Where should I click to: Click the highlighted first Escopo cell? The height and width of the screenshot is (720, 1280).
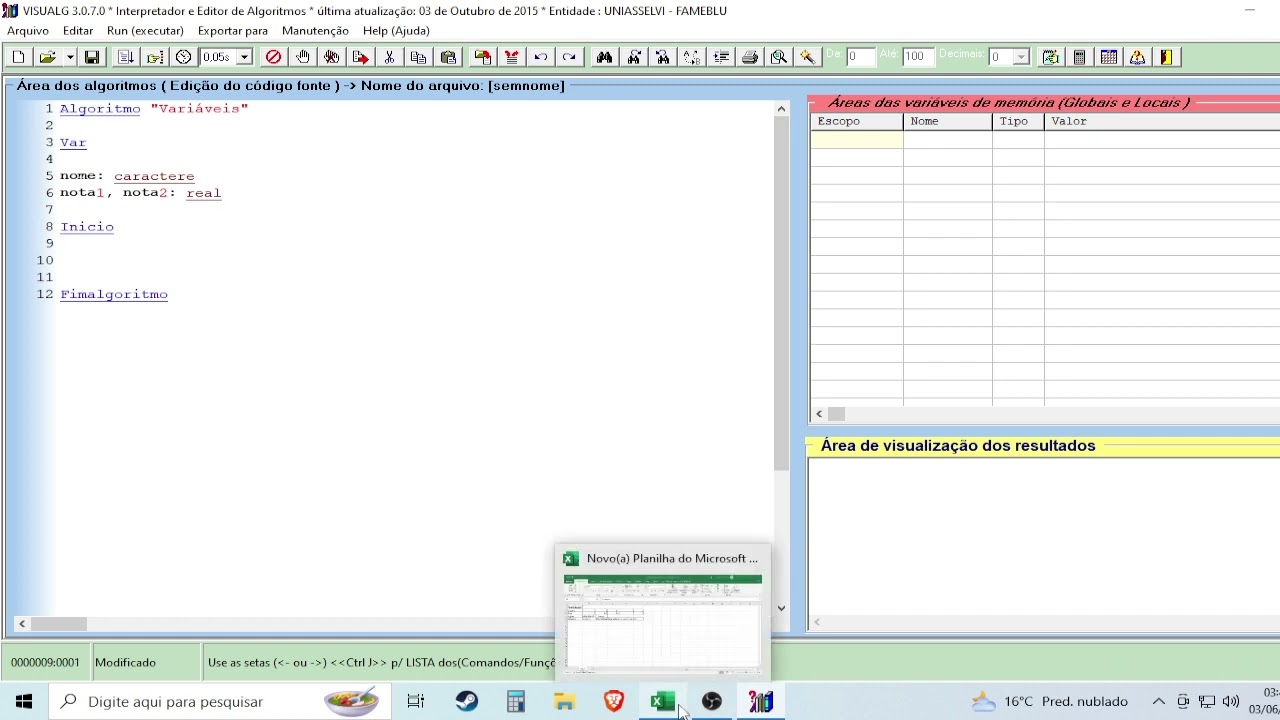pyautogui.click(x=857, y=139)
